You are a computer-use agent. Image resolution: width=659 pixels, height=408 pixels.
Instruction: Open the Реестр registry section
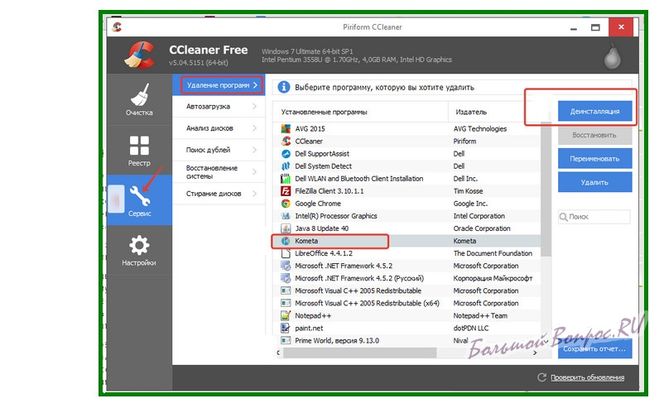139,150
